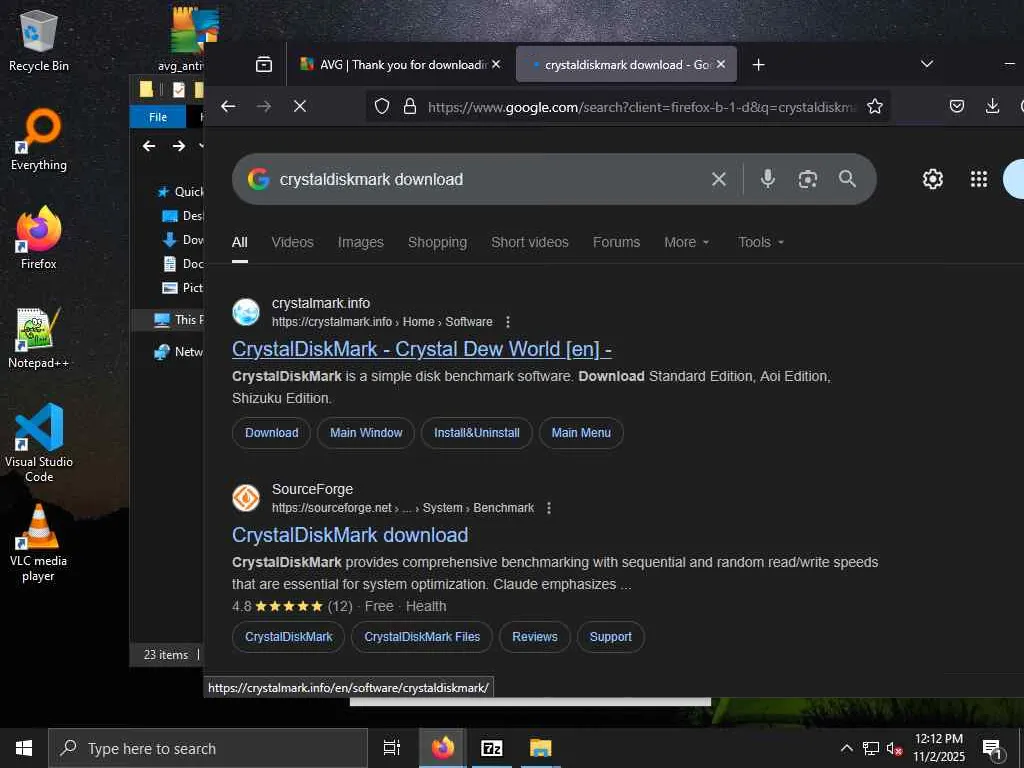Click Firefox forward arrow button
The width and height of the screenshot is (1024, 768).
[x=264, y=106]
